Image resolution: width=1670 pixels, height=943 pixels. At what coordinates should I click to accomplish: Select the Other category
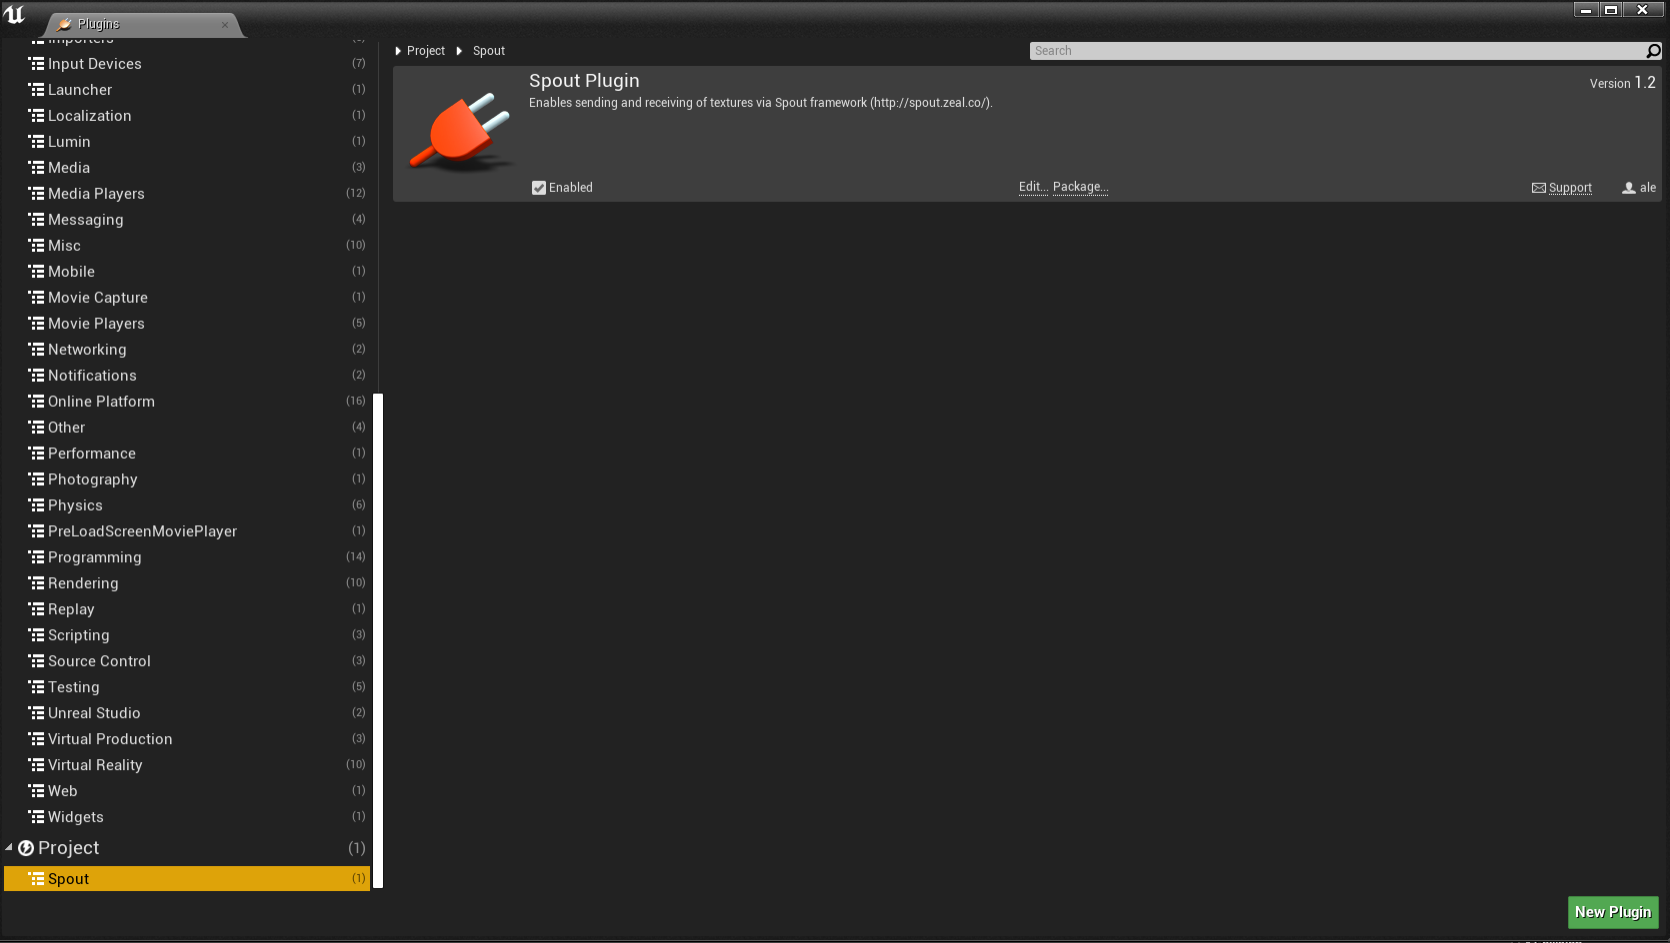187,427
